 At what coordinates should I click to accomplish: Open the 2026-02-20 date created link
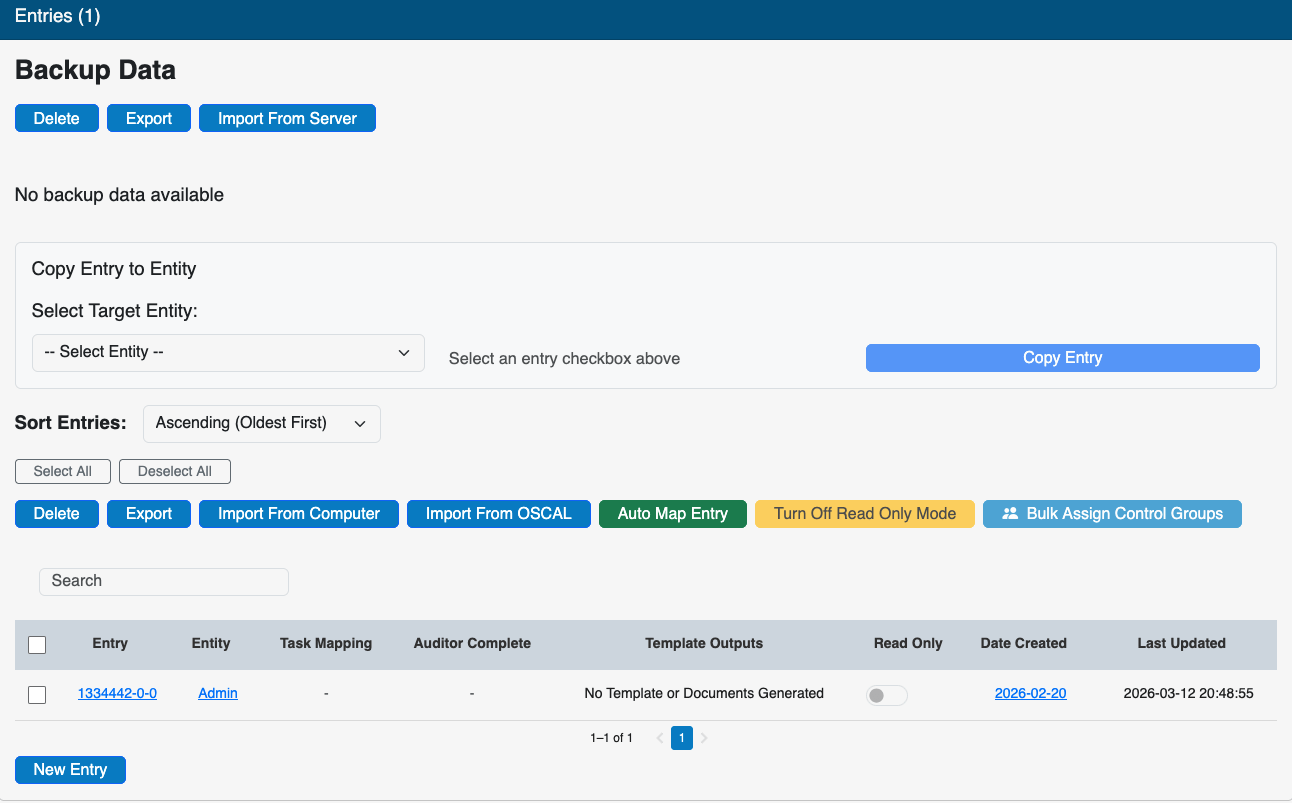click(1030, 693)
